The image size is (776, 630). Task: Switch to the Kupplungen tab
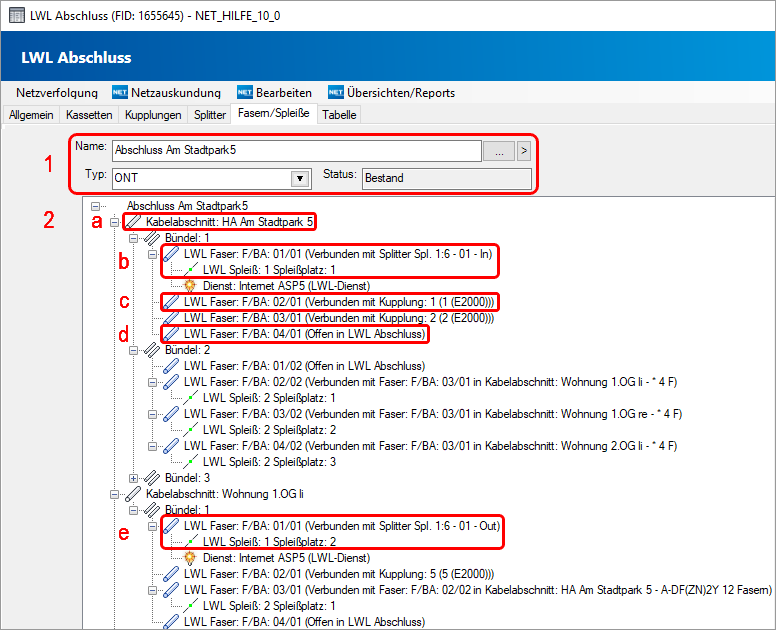(x=153, y=115)
